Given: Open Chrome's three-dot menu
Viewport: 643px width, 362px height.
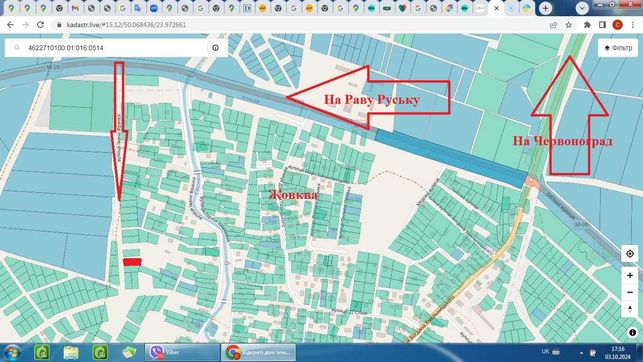Looking at the screenshot, I should (x=633, y=25).
